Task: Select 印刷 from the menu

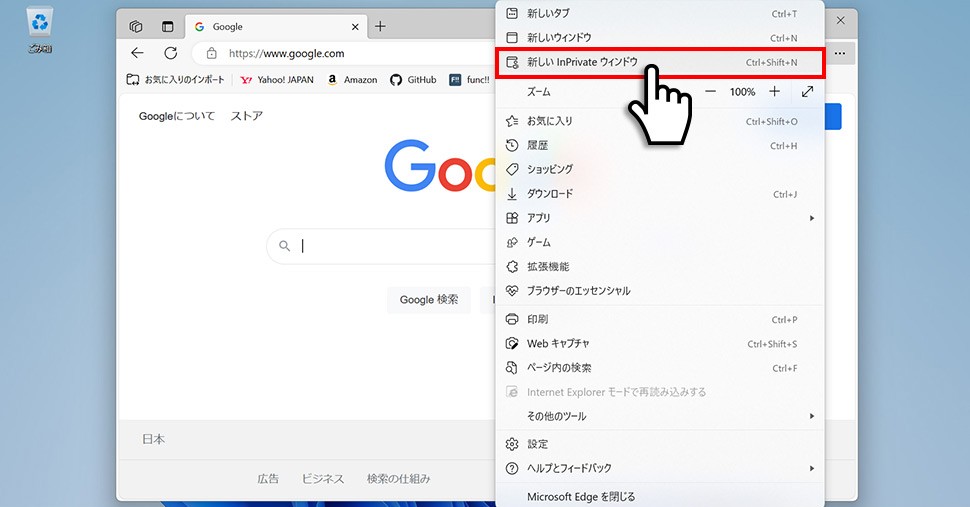Action: pos(660,320)
